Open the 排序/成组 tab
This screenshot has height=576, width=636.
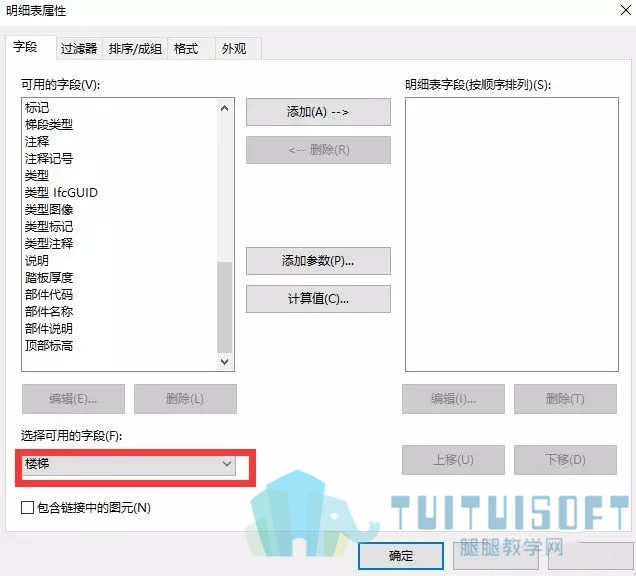point(135,49)
